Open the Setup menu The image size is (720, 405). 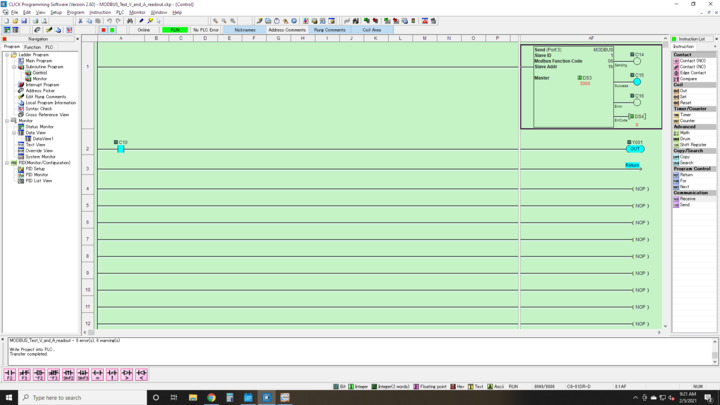pos(56,12)
